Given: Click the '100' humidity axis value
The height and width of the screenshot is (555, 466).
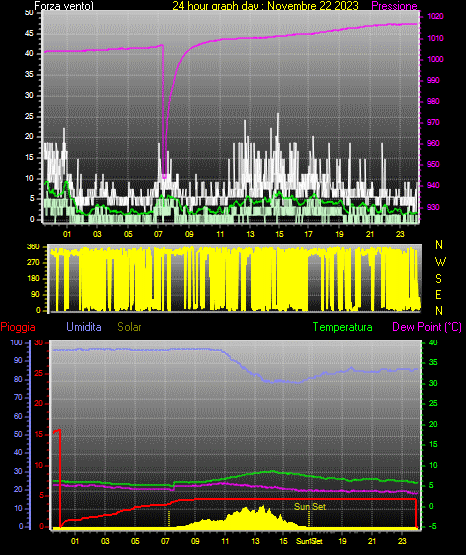Looking at the screenshot, I should point(16,342).
